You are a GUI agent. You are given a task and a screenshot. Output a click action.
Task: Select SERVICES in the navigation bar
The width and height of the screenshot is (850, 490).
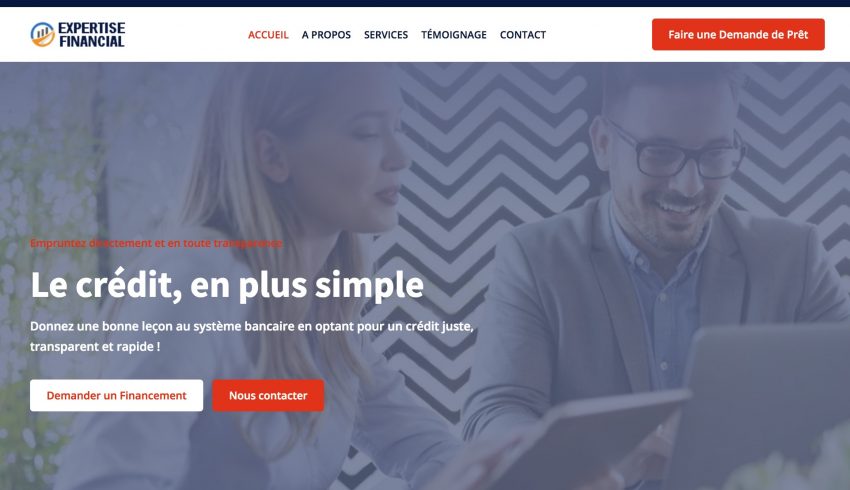385,35
